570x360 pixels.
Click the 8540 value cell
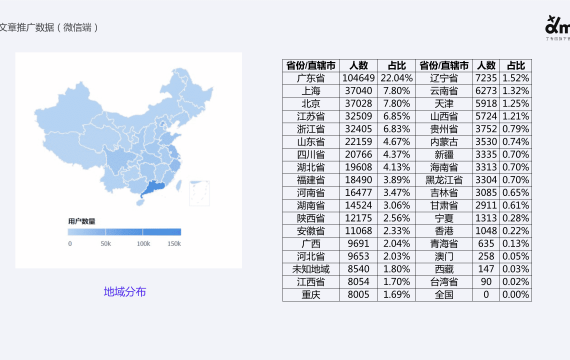(x=358, y=269)
